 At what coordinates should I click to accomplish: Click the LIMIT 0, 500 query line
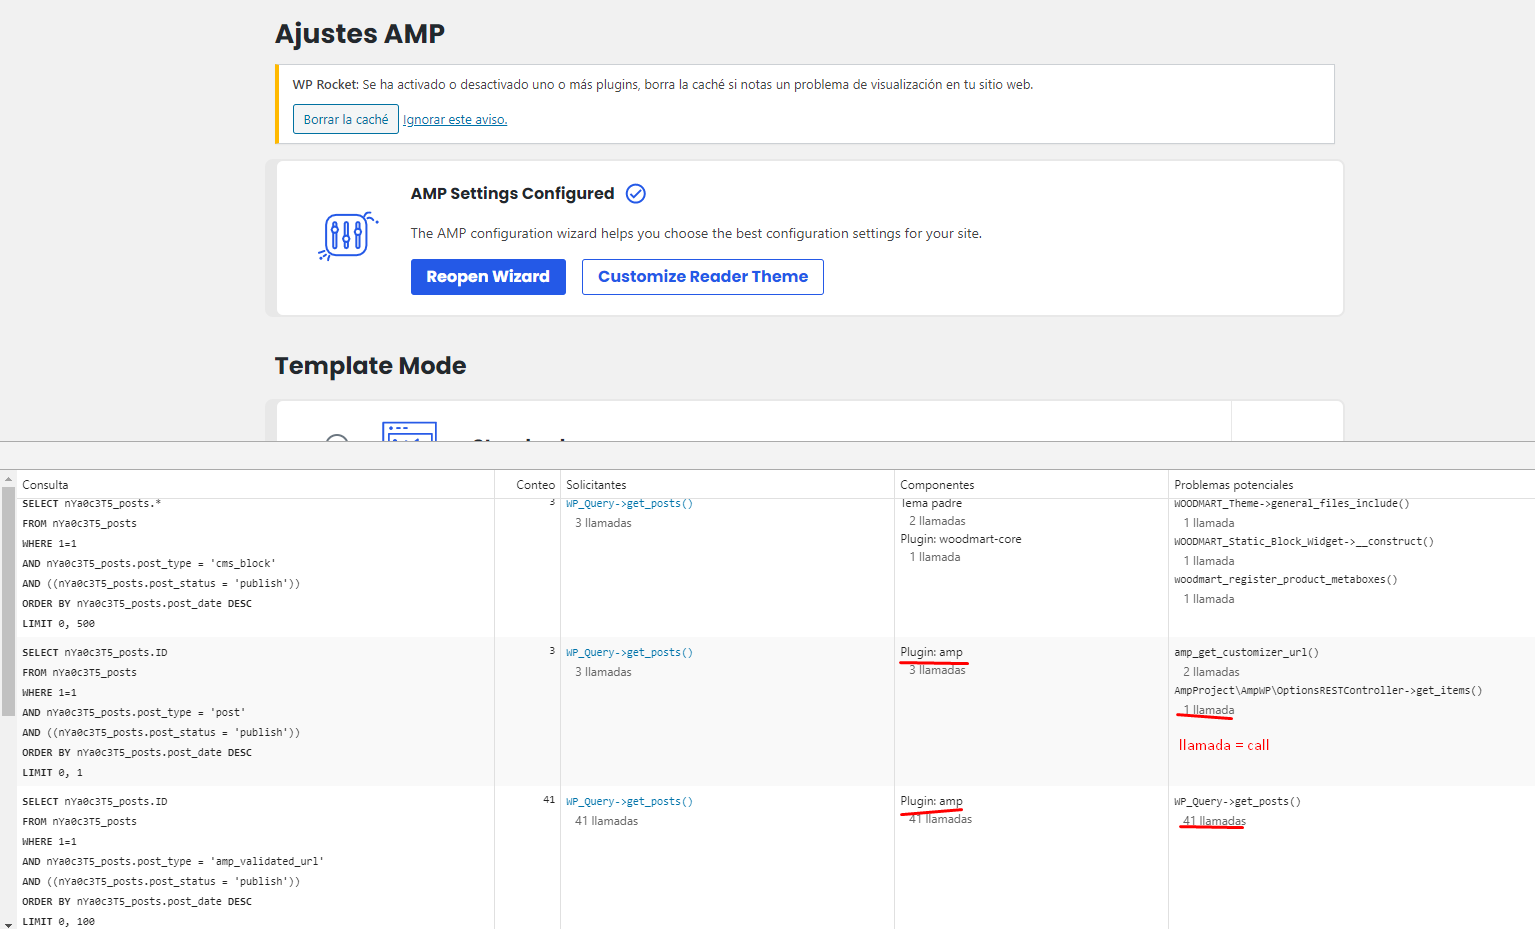(59, 624)
